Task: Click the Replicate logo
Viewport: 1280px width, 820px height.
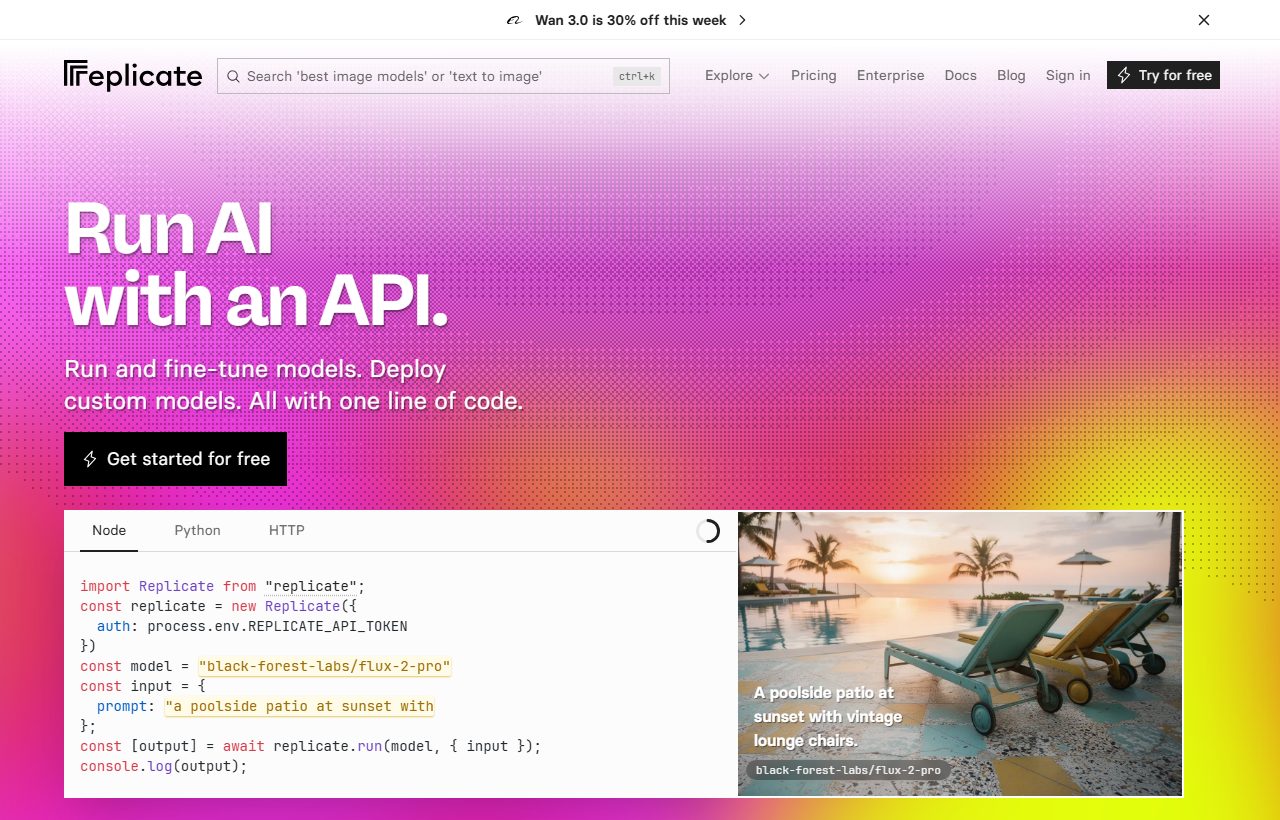Action: pos(133,75)
